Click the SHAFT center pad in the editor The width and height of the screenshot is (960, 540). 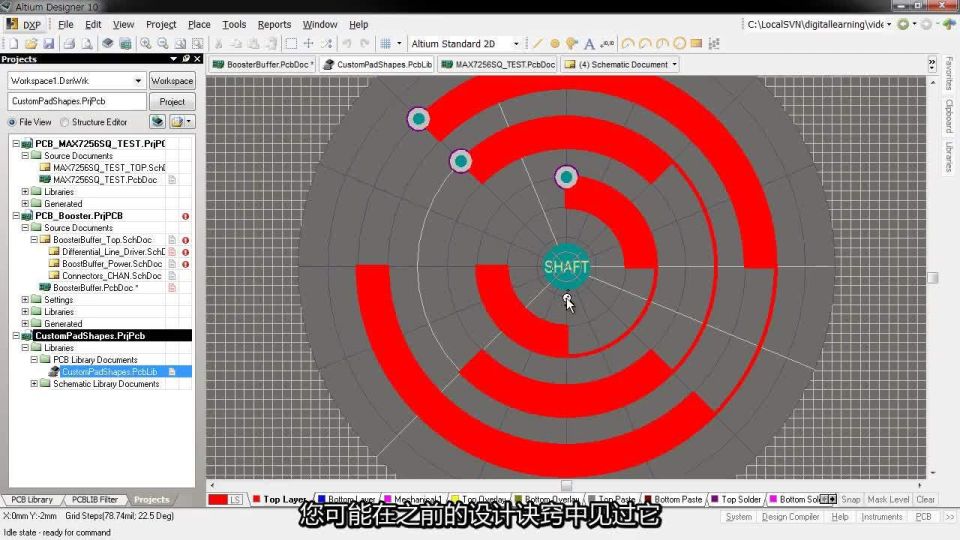click(x=566, y=267)
